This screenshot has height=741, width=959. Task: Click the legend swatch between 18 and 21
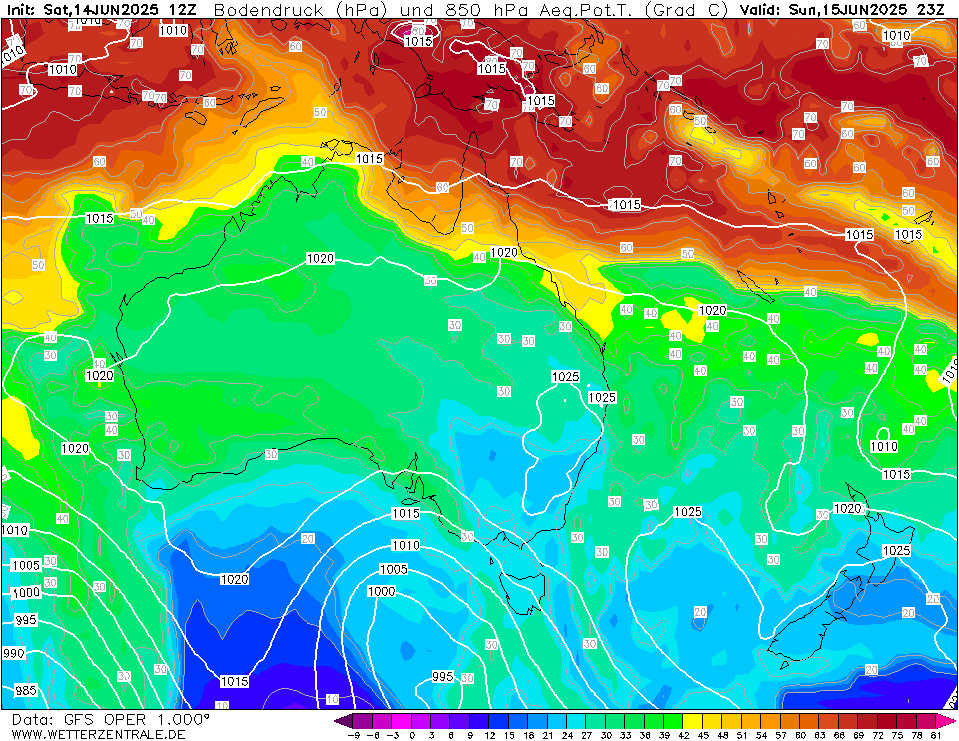pos(538,721)
